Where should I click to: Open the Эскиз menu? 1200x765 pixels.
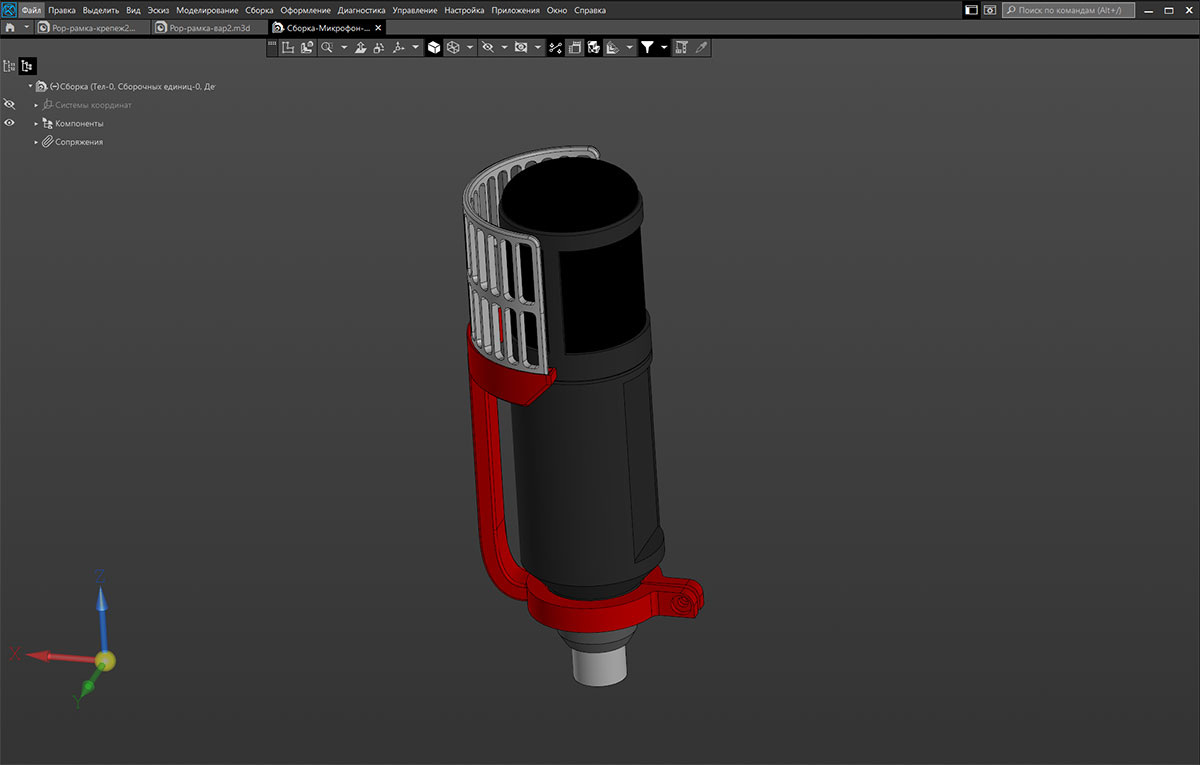[x=158, y=10]
